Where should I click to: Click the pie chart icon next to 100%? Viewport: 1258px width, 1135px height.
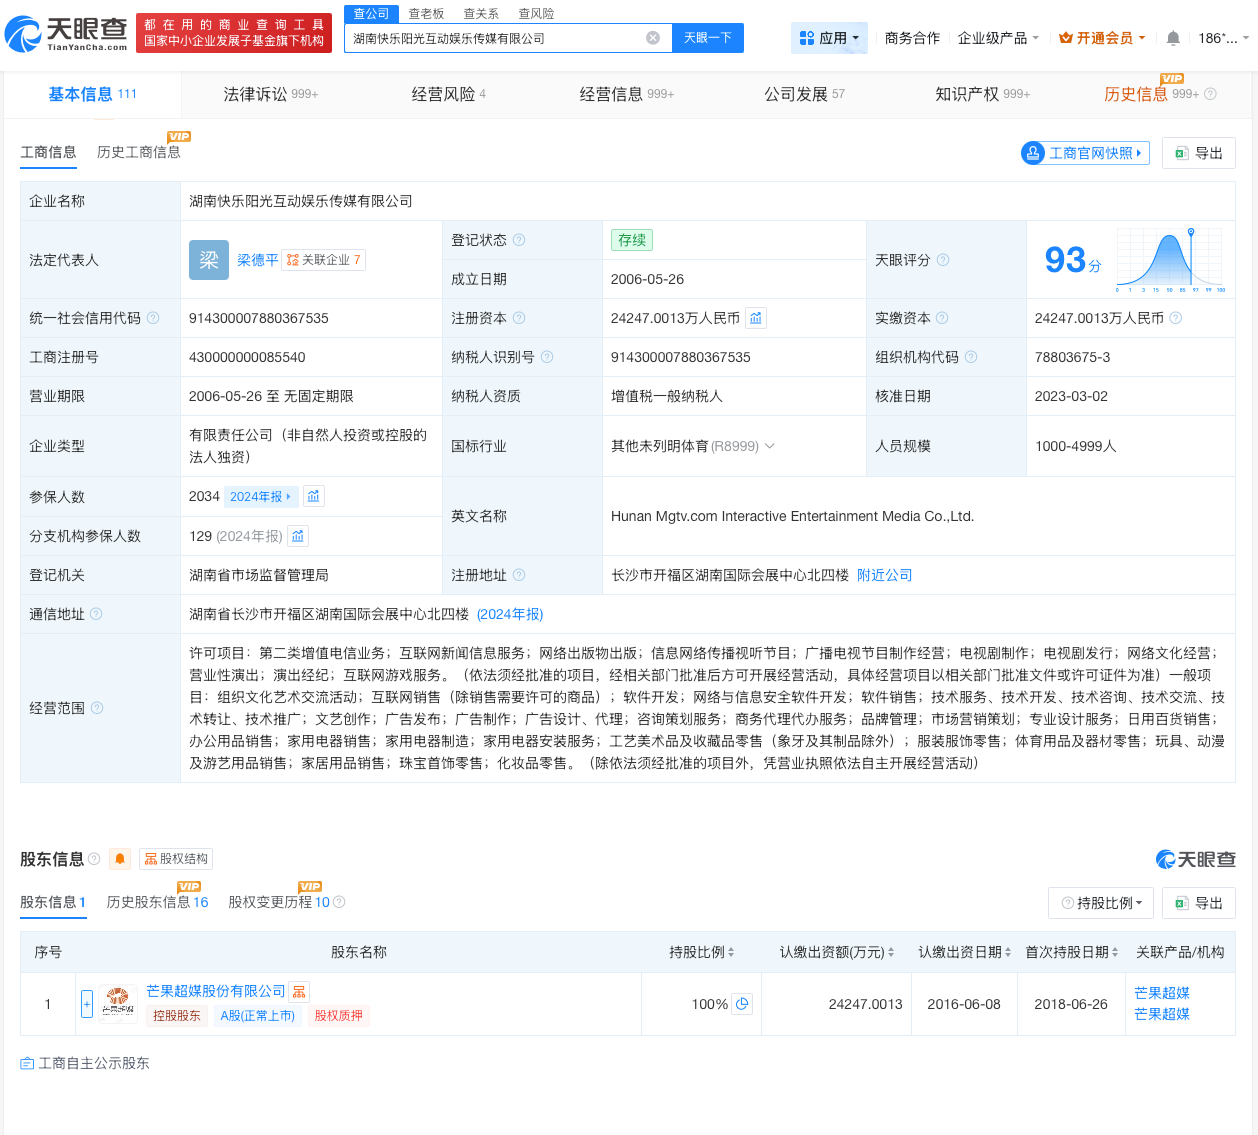742,1004
